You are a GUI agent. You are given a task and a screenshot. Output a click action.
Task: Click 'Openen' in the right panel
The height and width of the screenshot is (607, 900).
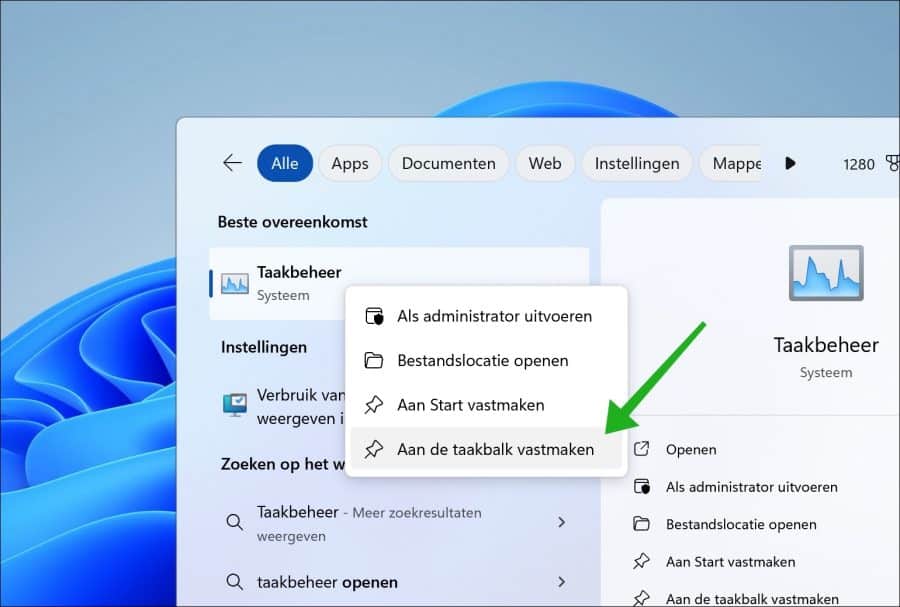(690, 449)
